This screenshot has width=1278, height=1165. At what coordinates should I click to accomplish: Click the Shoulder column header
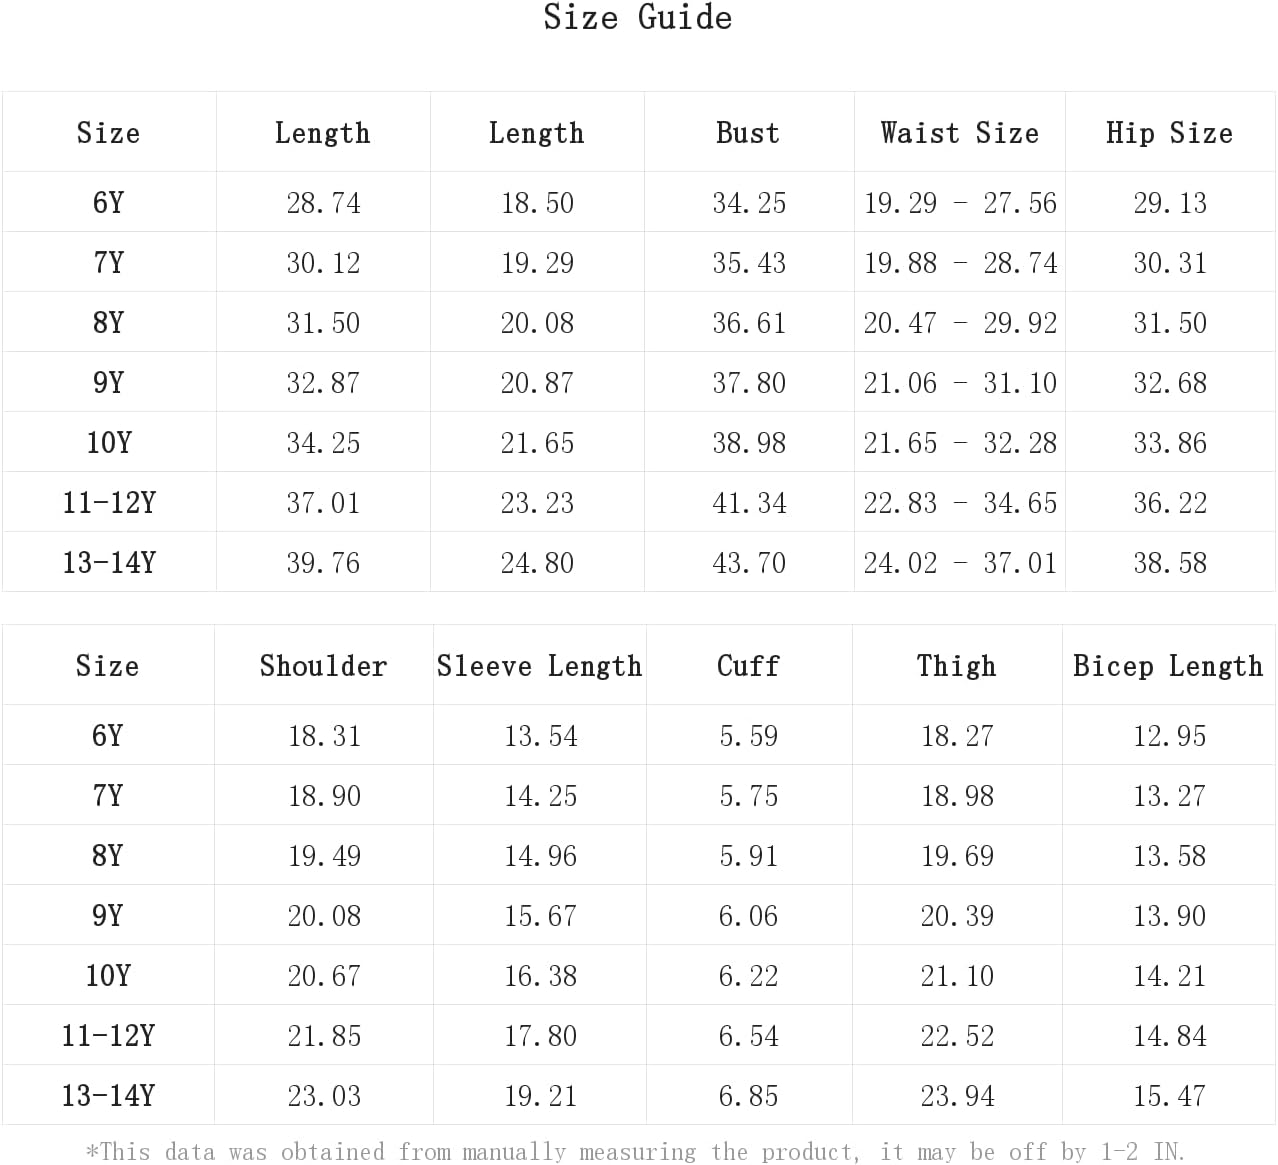point(323,666)
